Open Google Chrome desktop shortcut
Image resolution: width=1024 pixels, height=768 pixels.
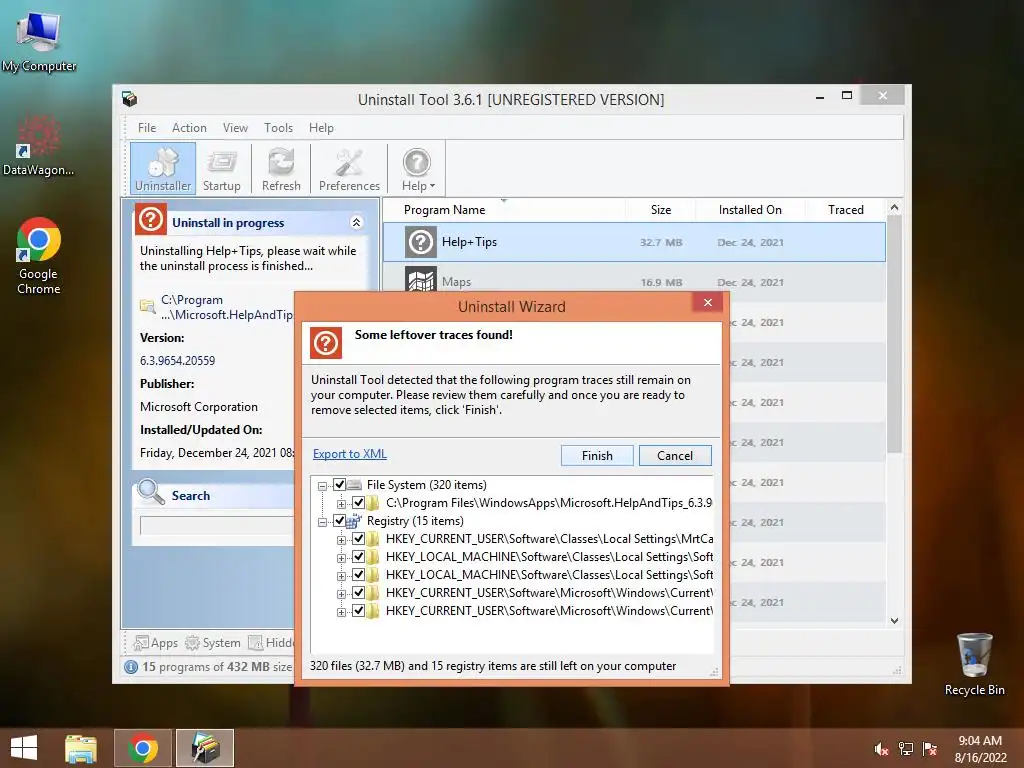tap(39, 256)
